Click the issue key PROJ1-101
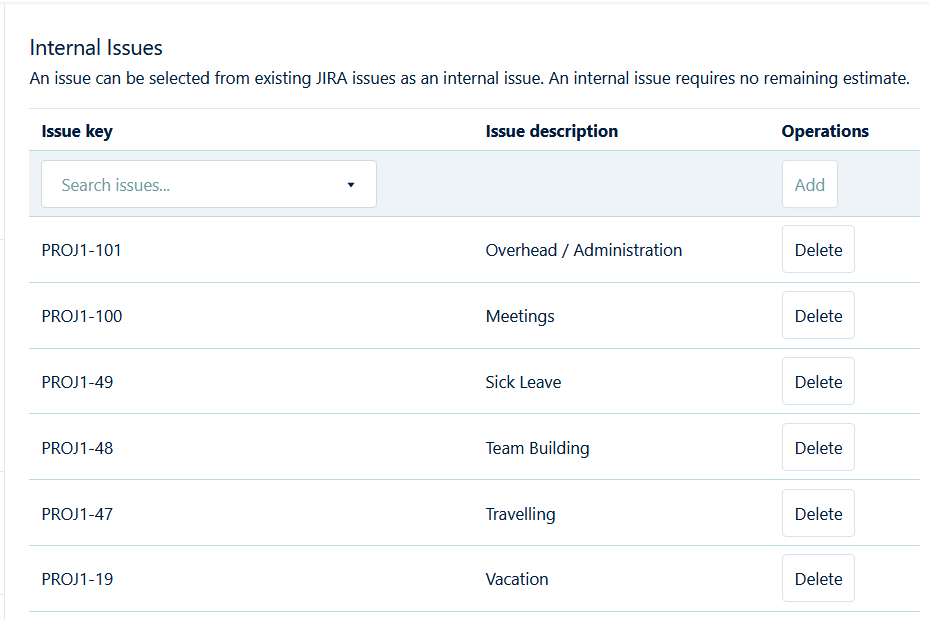Screen dimensions: 930x620 [x=82, y=250]
